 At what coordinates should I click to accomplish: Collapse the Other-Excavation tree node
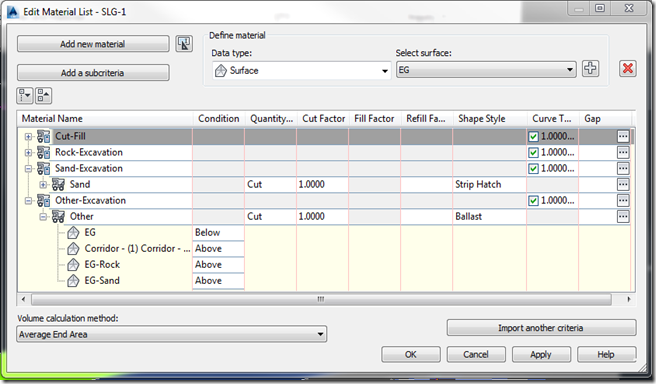point(28,201)
